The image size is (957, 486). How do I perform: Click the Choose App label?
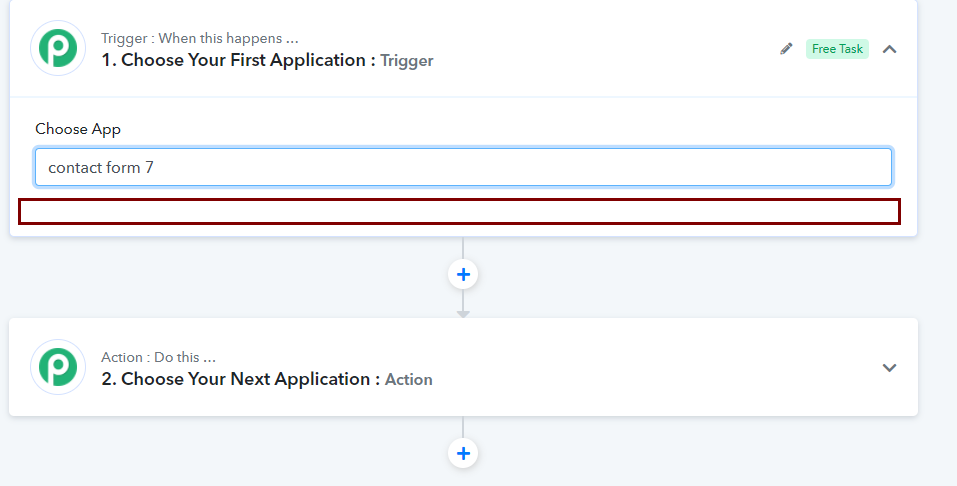click(78, 129)
